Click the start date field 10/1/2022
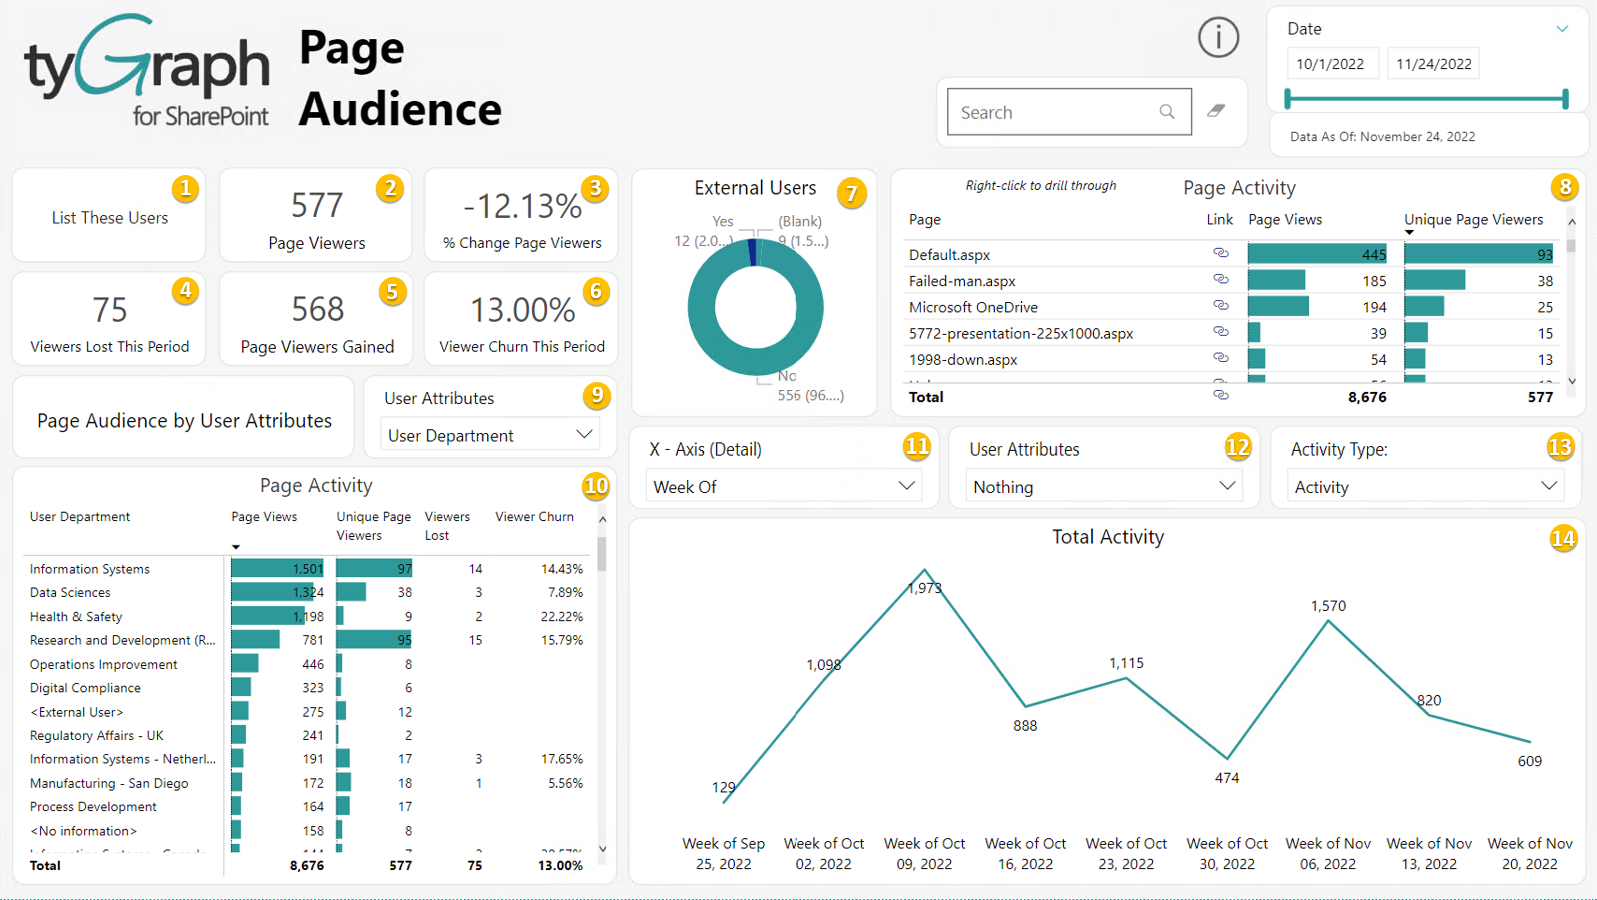This screenshot has width=1597, height=900. tap(1330, 64)
